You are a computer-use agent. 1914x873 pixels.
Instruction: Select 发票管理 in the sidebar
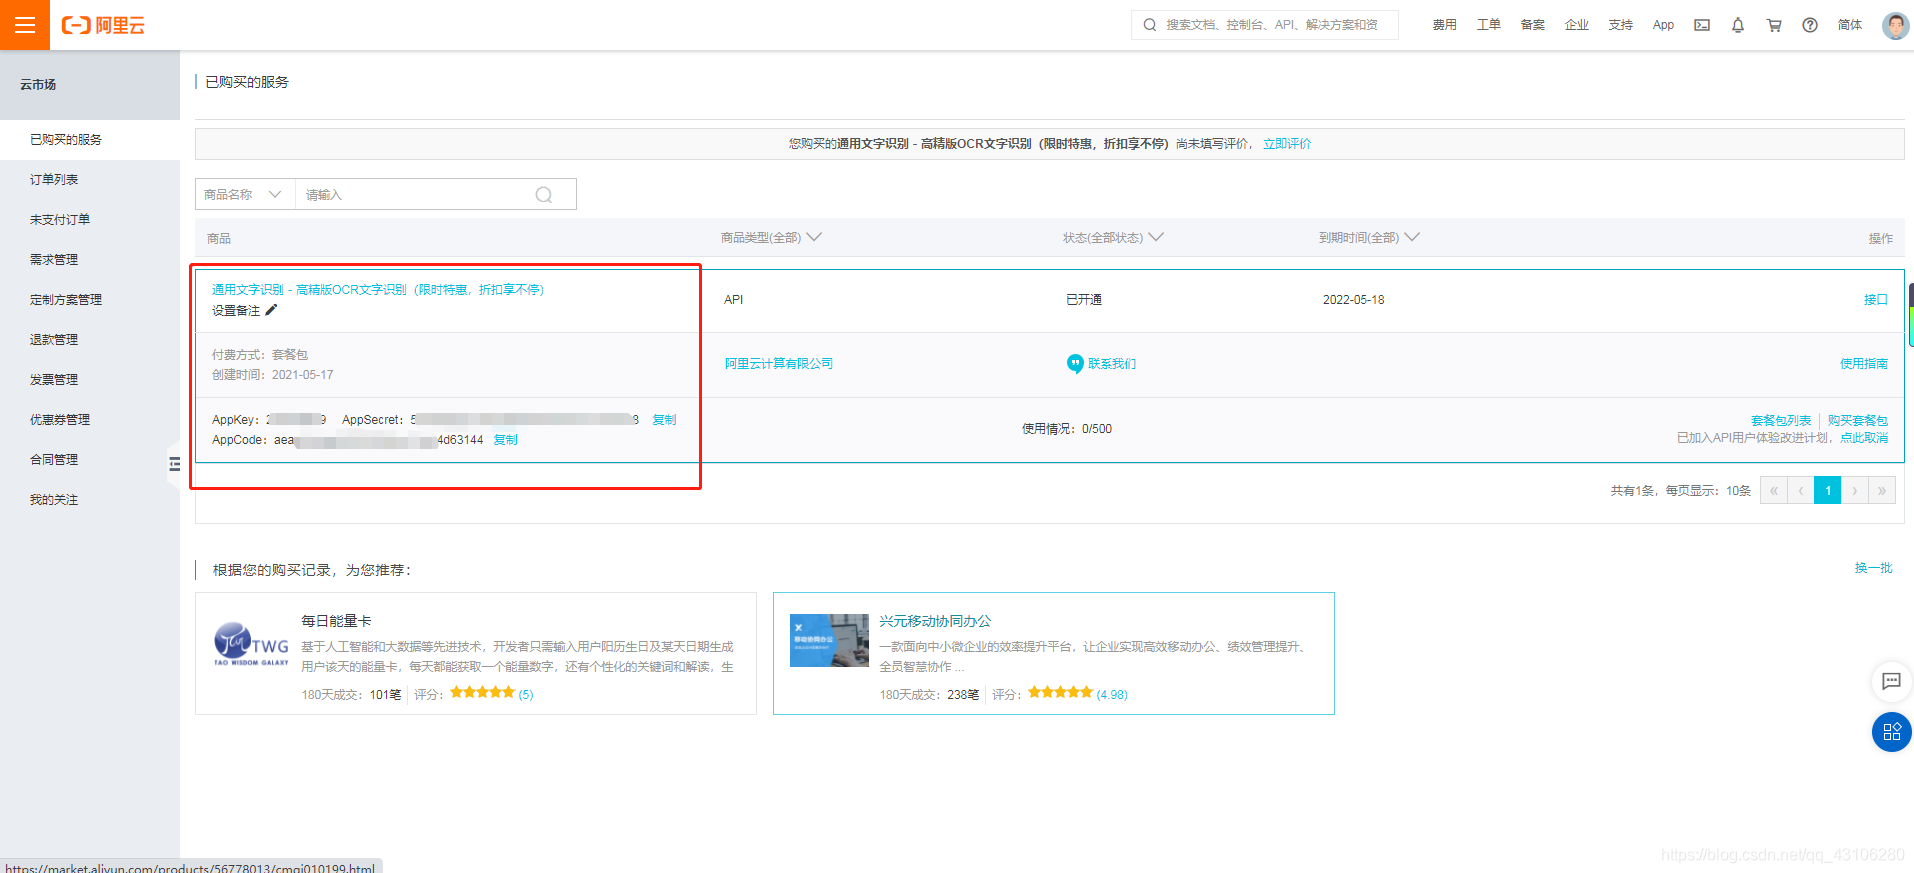90,380
